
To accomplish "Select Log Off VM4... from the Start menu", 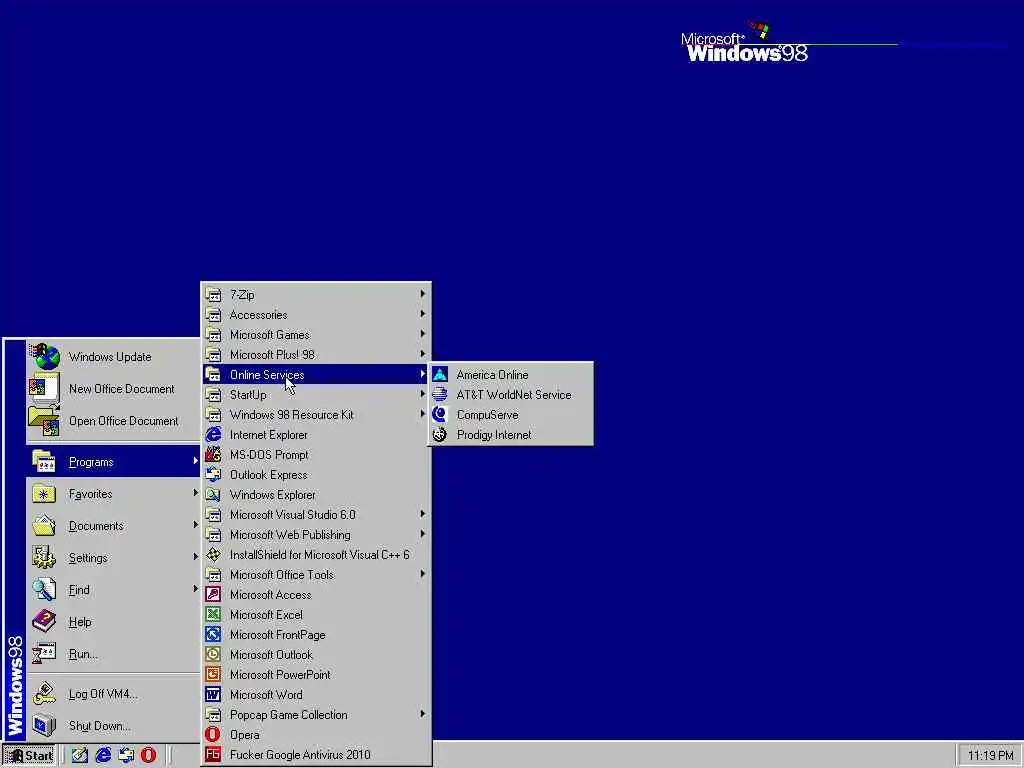I will pos(113,694).
